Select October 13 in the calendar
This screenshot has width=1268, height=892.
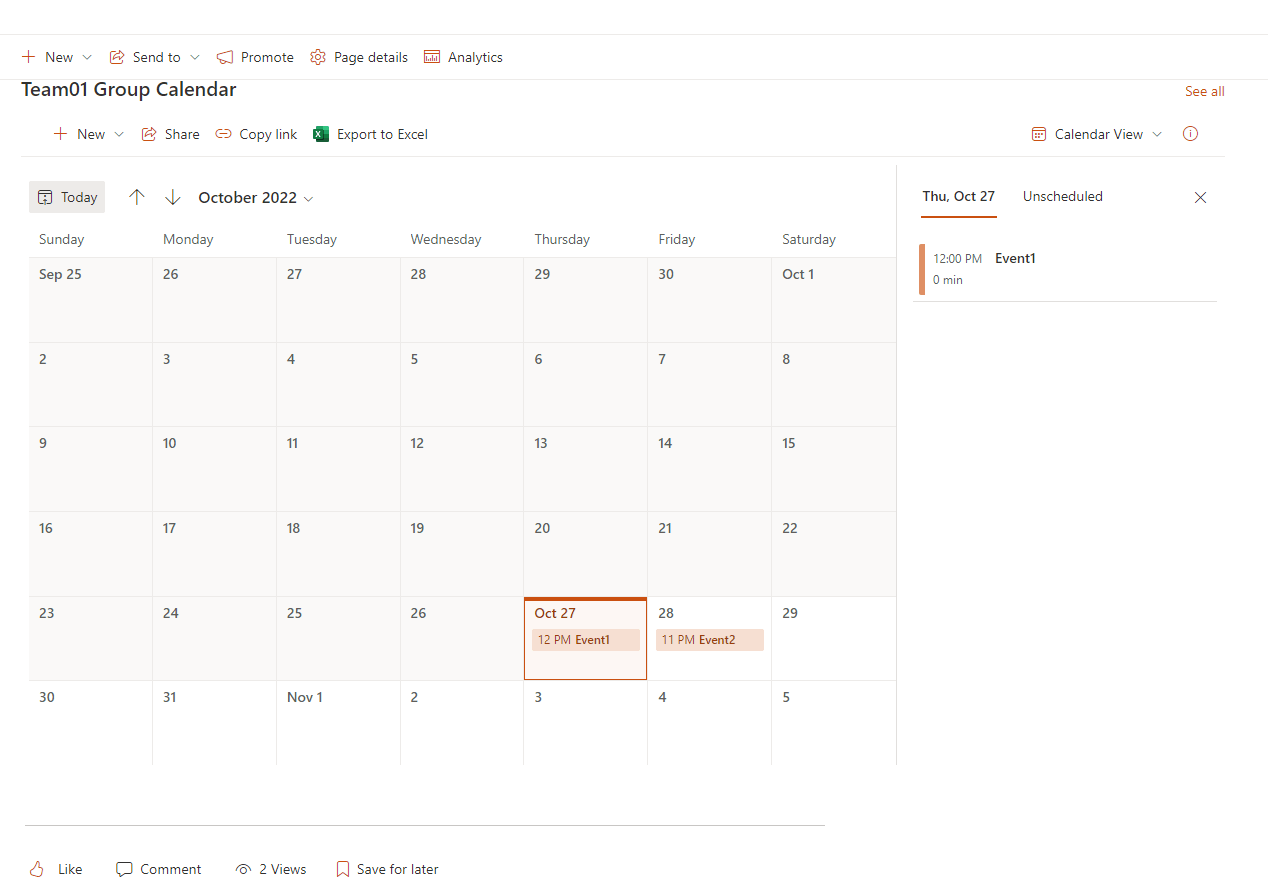[x=586, y=469]
